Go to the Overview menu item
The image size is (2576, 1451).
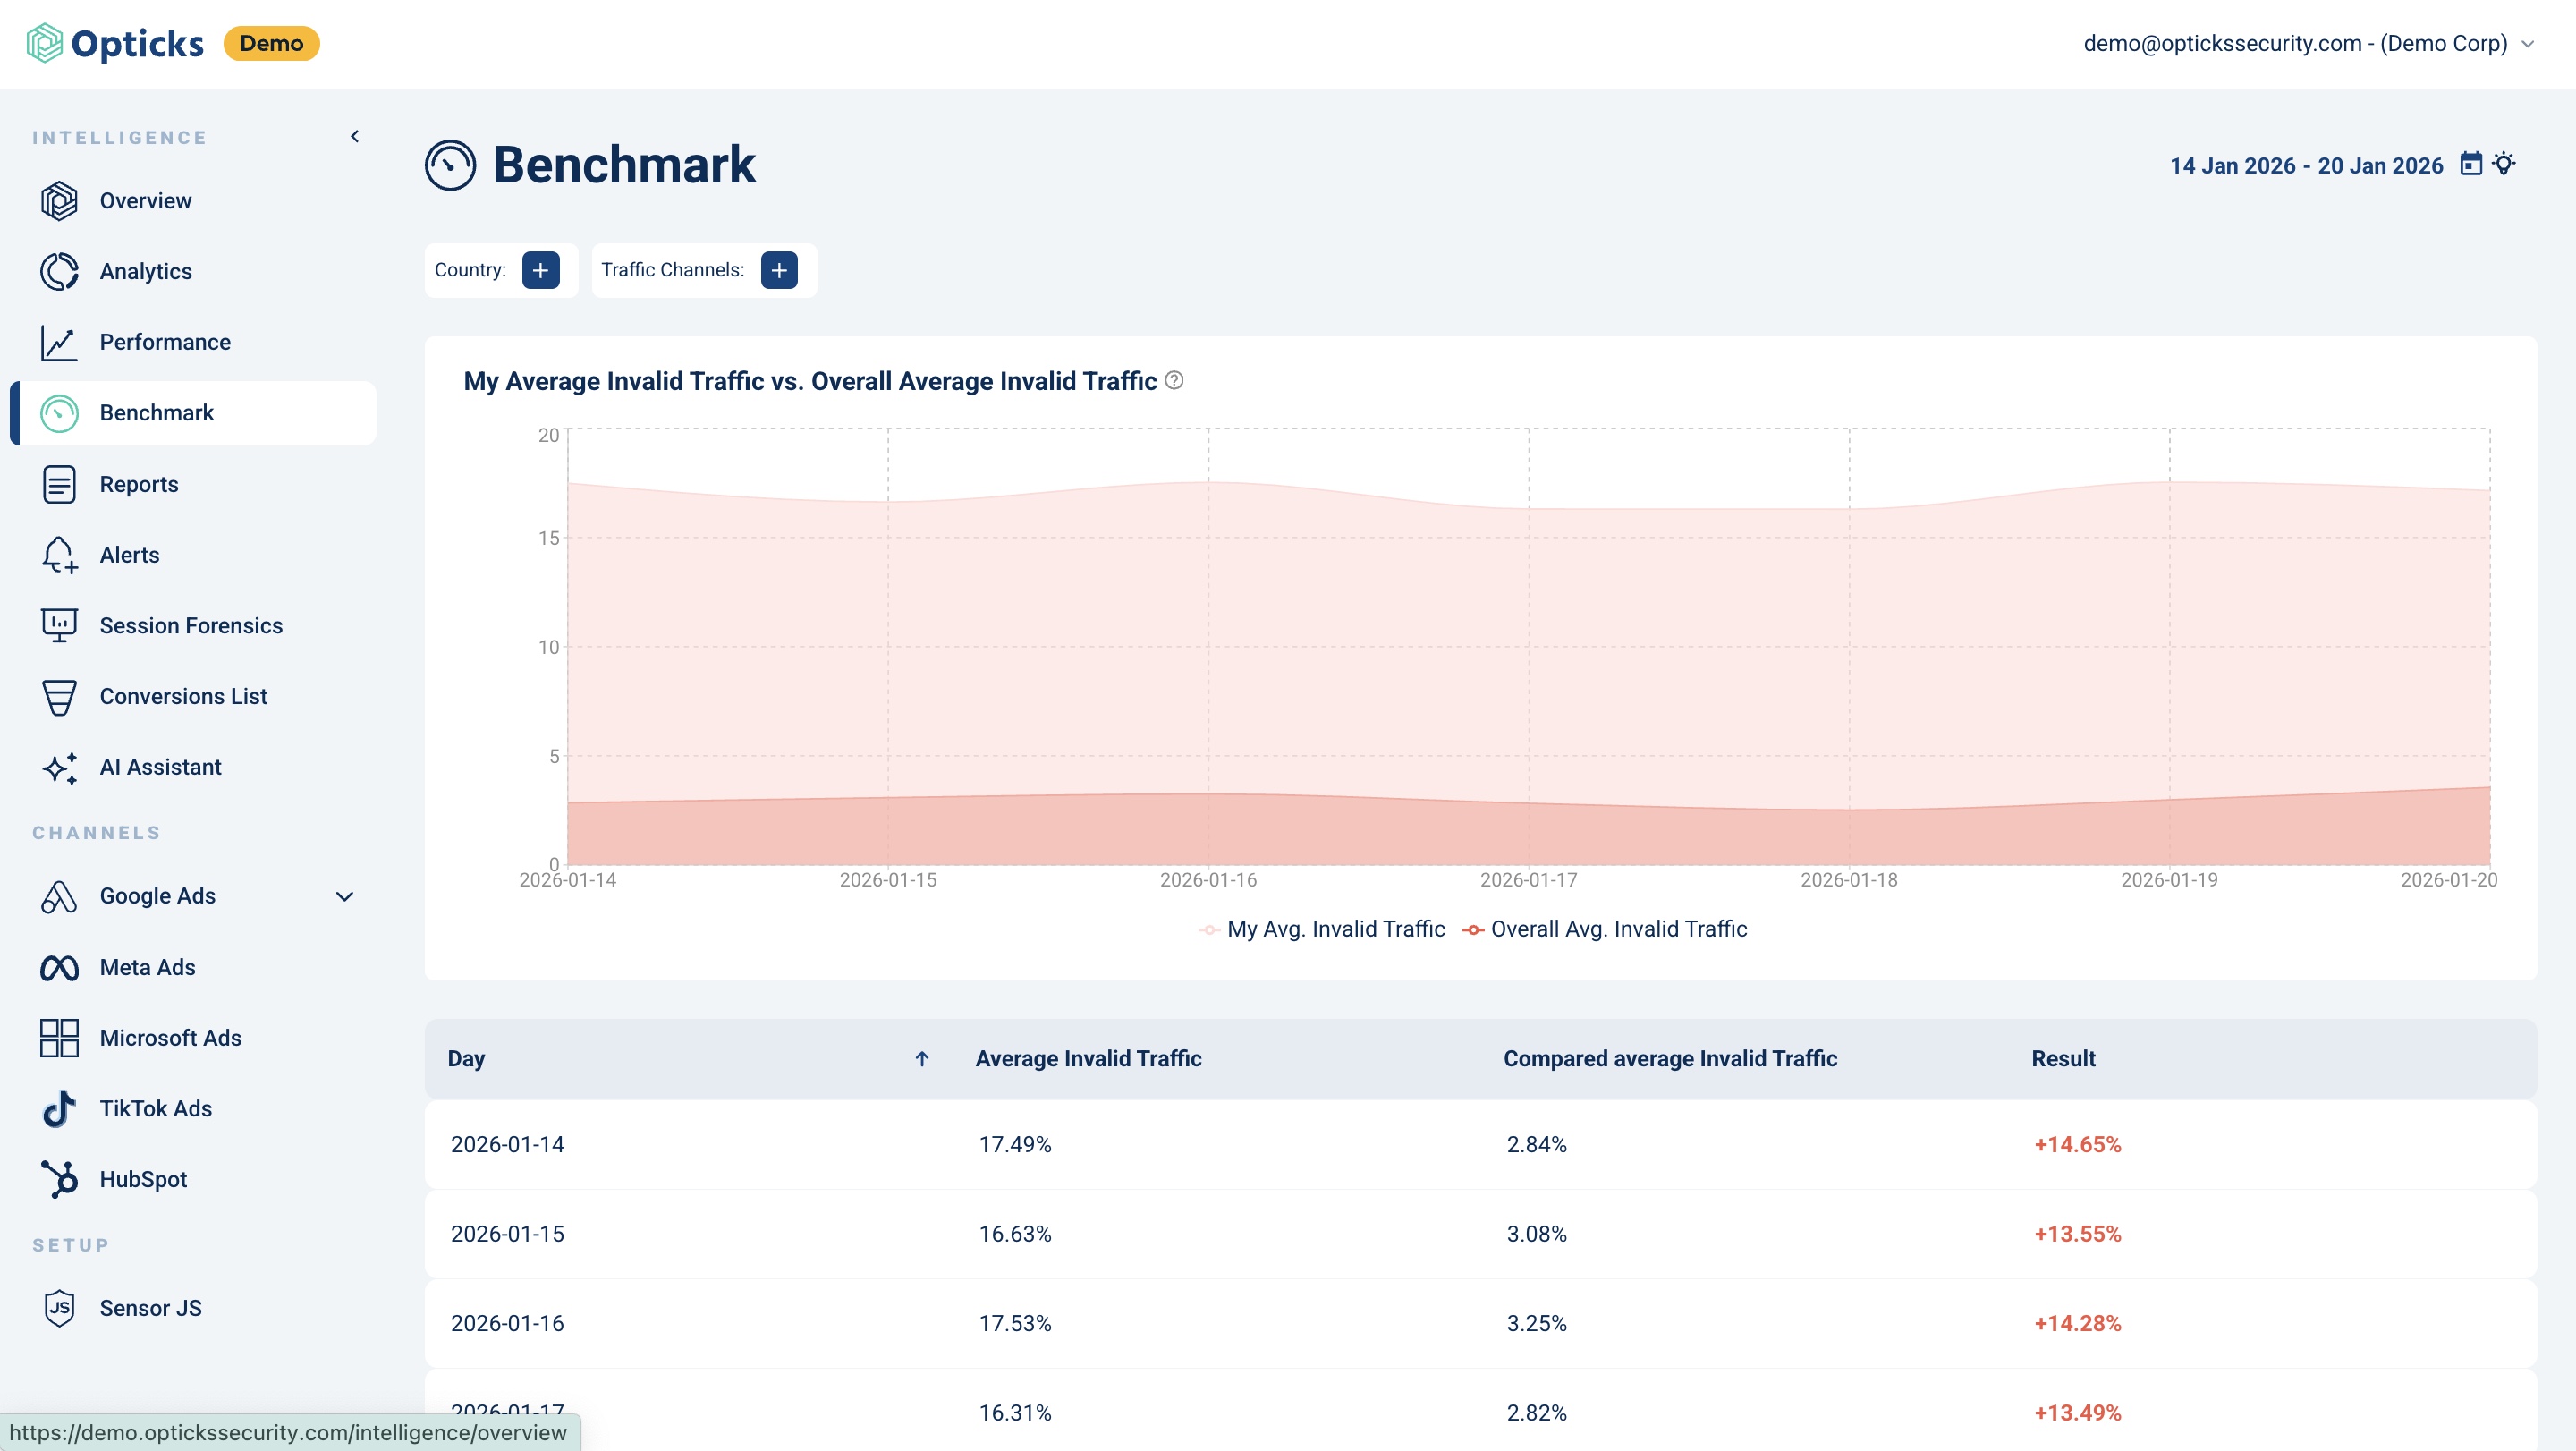(145, 200)
